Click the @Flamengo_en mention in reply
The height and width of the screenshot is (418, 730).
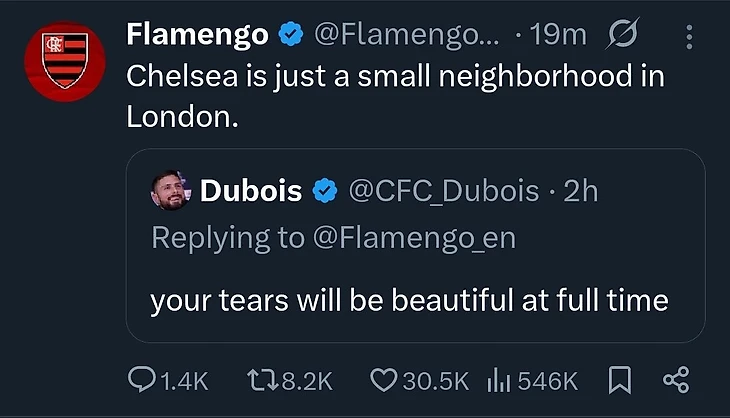416,238
